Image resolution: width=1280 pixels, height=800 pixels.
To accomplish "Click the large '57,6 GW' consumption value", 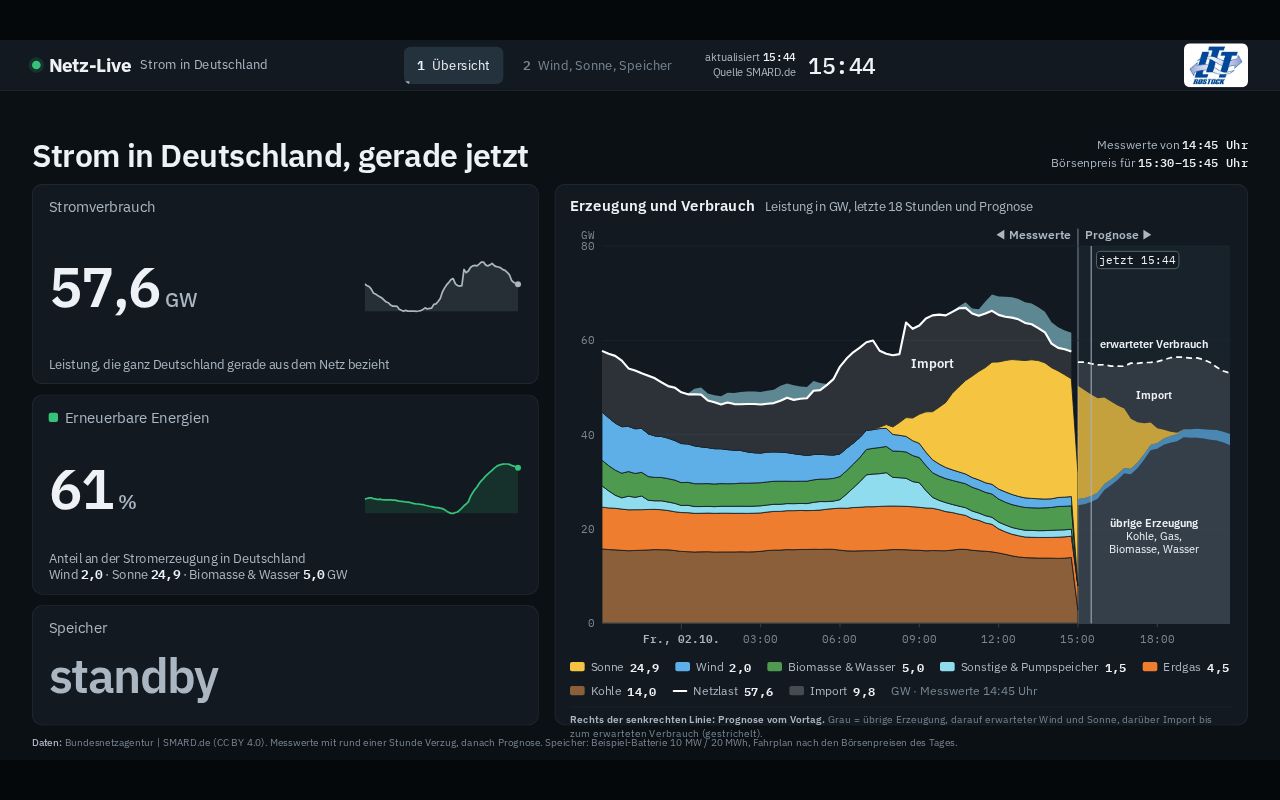I will pyautogui.click(x=123, y=288).
